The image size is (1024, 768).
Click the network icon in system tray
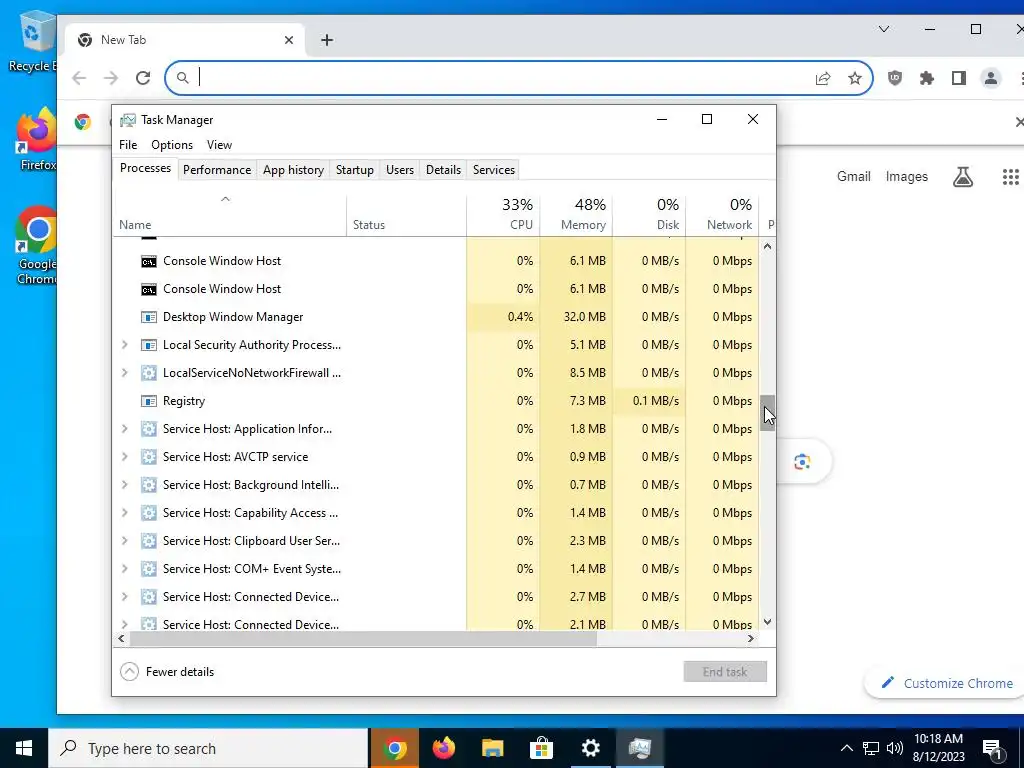click(x=871, y=748)
